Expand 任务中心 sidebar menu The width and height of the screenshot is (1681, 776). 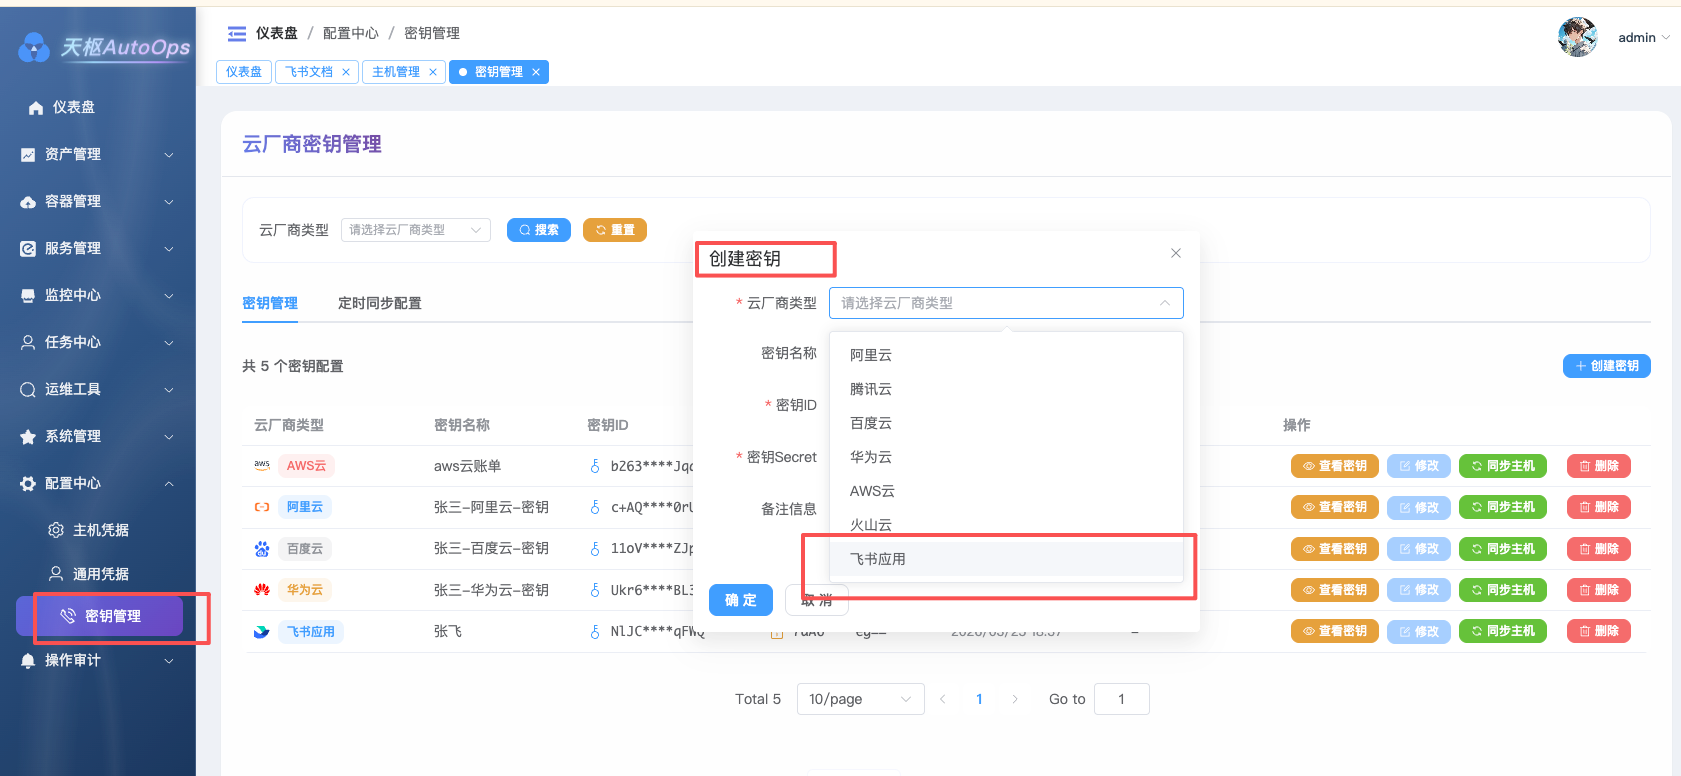pyautogui.click(x=98, y=342)
